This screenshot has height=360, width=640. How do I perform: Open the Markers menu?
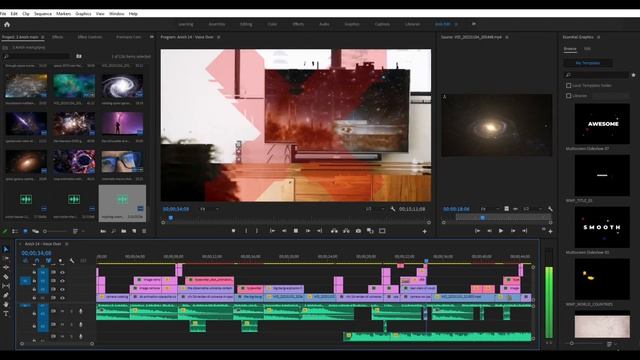click(x=63, y=13)
